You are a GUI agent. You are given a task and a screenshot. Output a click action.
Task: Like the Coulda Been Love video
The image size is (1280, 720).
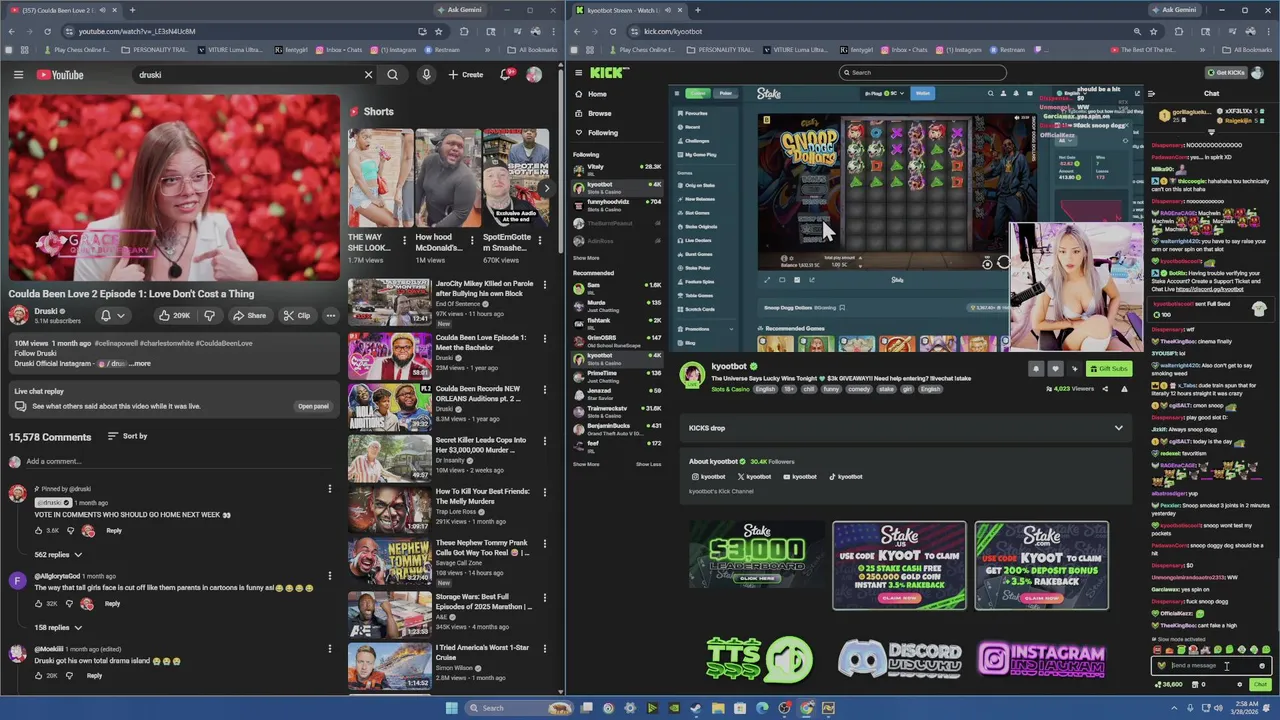pyautogui.click(x=173, y=315)
